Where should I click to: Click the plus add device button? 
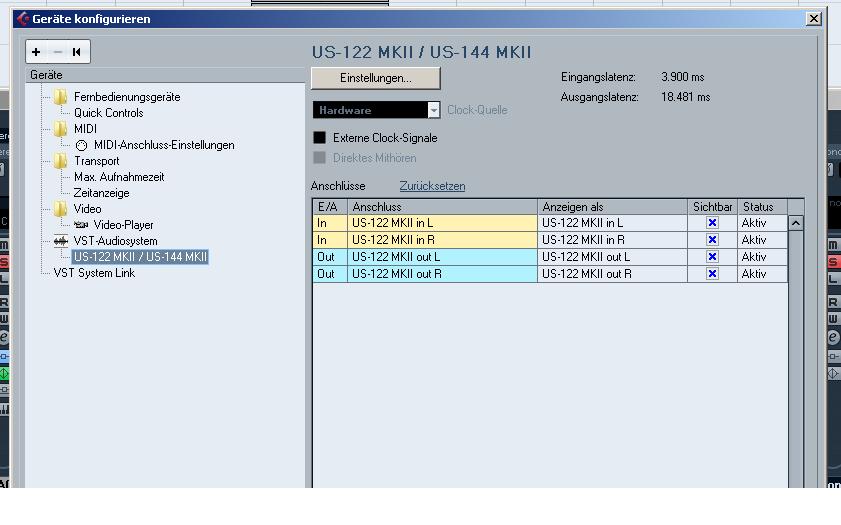(36, 52)
